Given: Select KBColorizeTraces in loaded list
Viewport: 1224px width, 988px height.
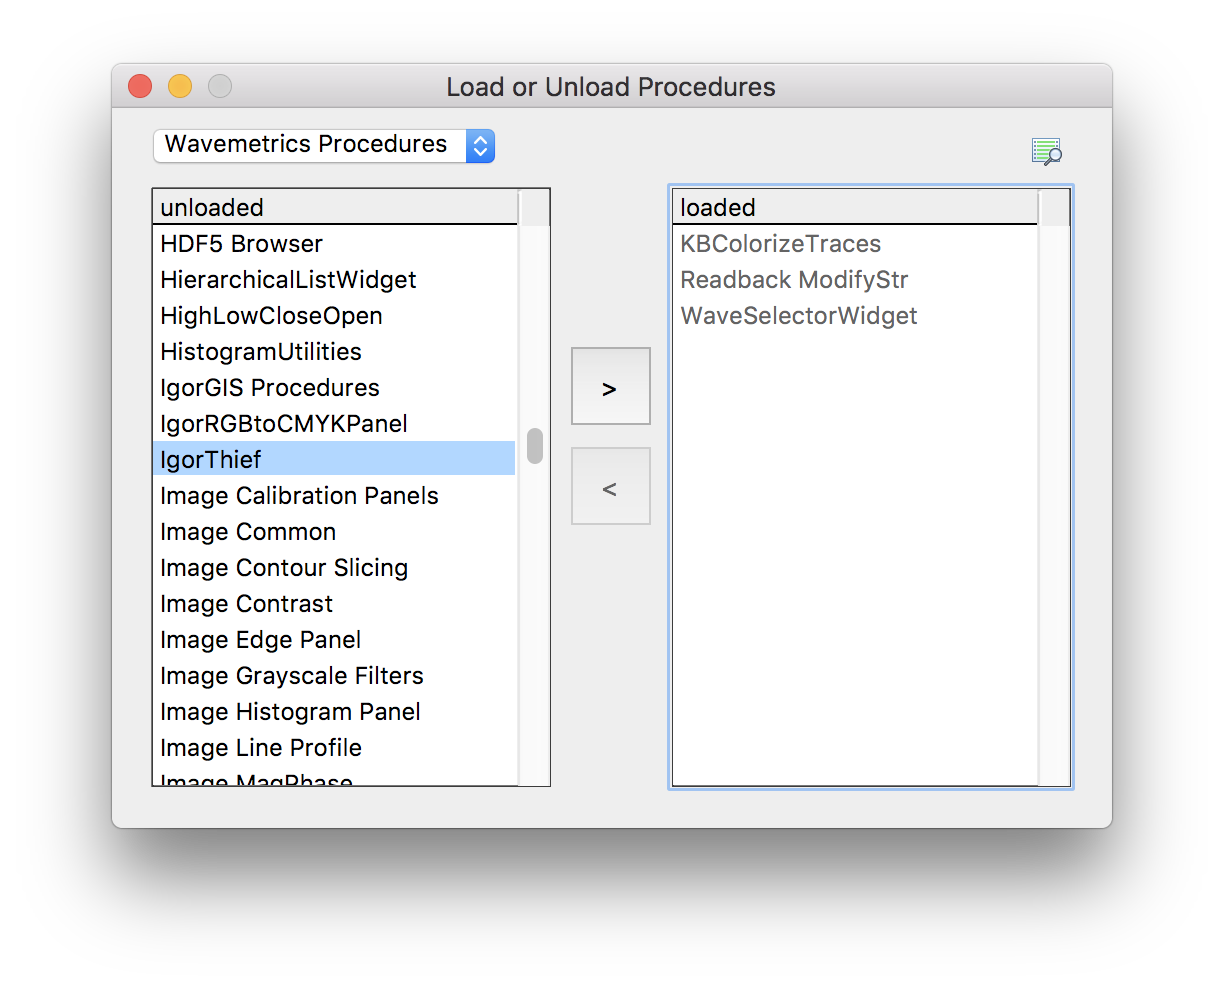Looking at the screenshot, I should (855, 244).
